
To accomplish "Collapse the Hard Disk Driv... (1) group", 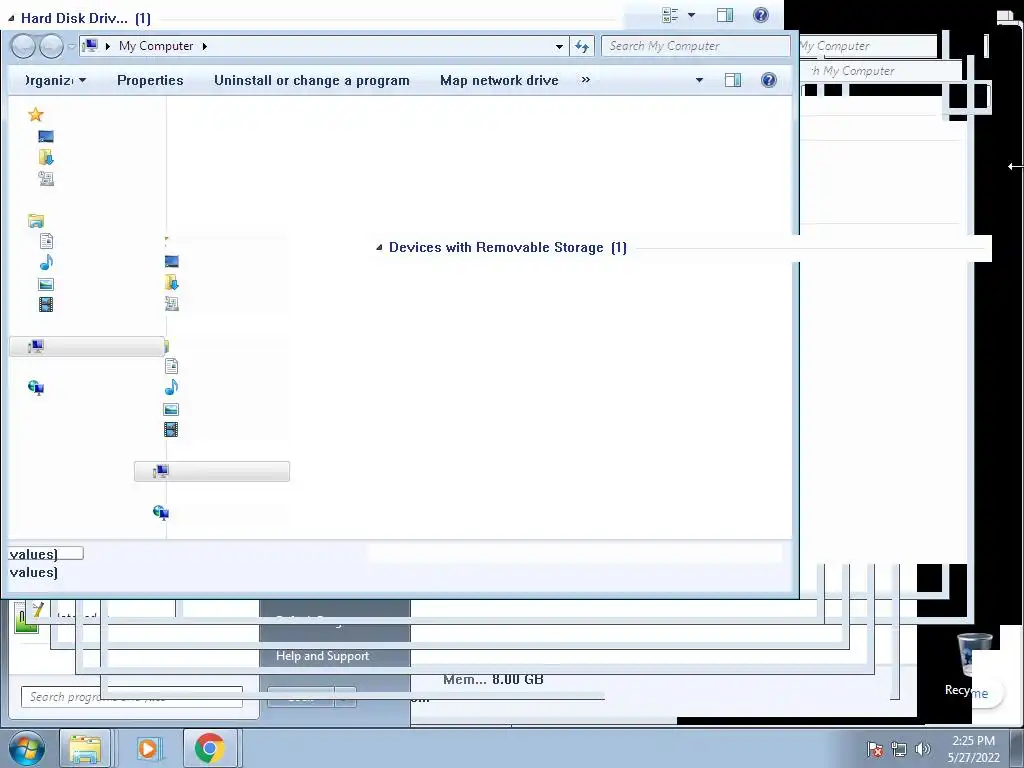I will point(11,18).
